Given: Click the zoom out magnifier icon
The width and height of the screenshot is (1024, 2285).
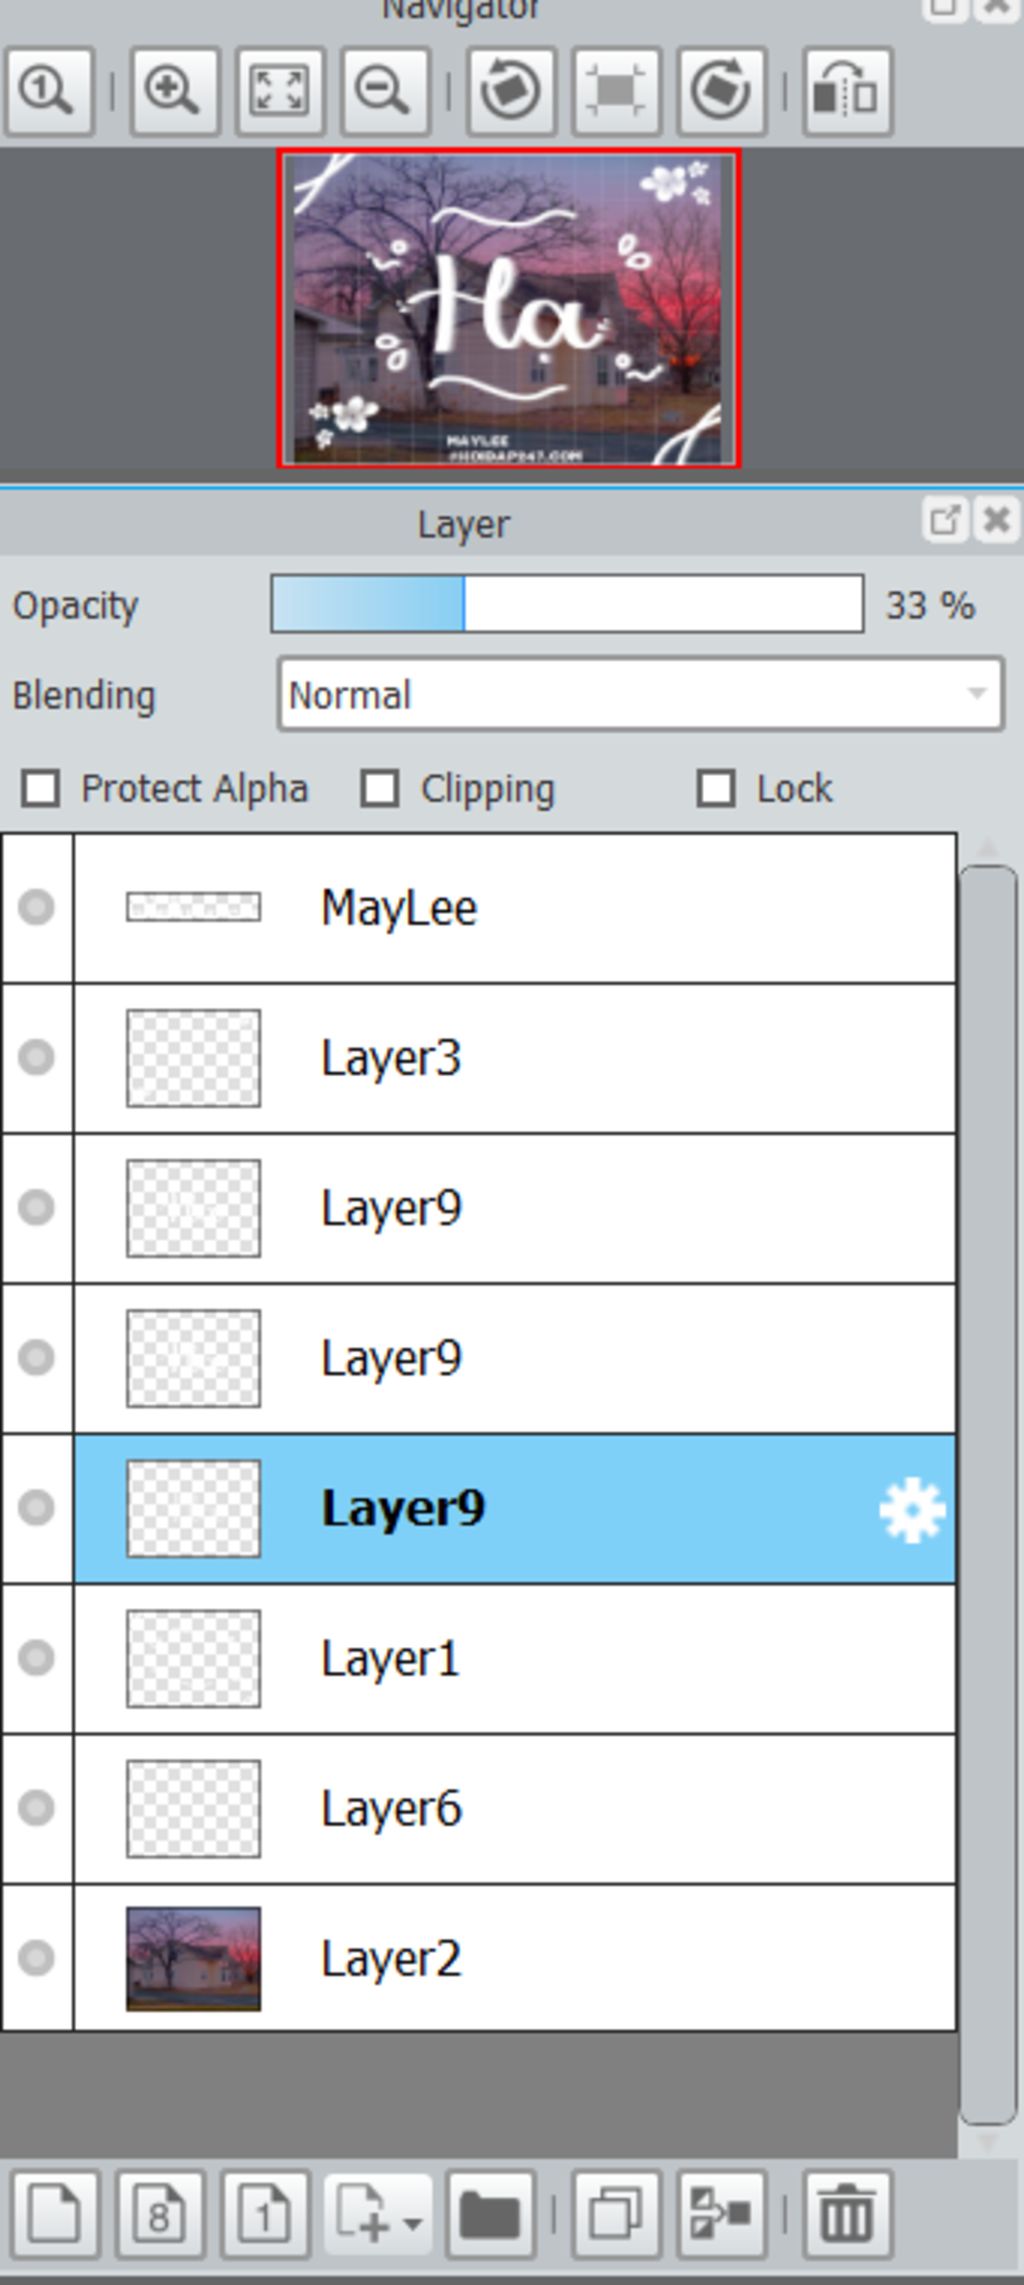Looking at the screenshot, I should 385,91.
